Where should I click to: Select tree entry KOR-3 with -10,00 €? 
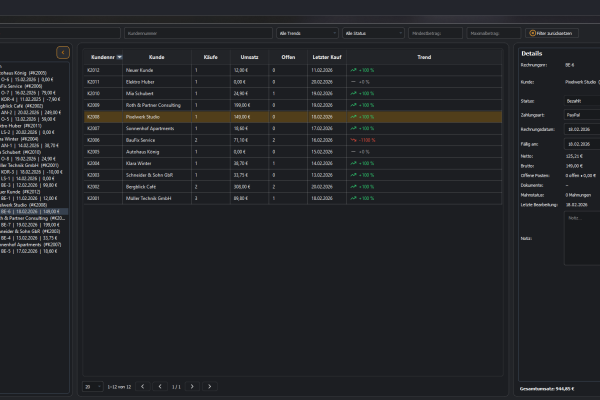(x=31, y=172)
